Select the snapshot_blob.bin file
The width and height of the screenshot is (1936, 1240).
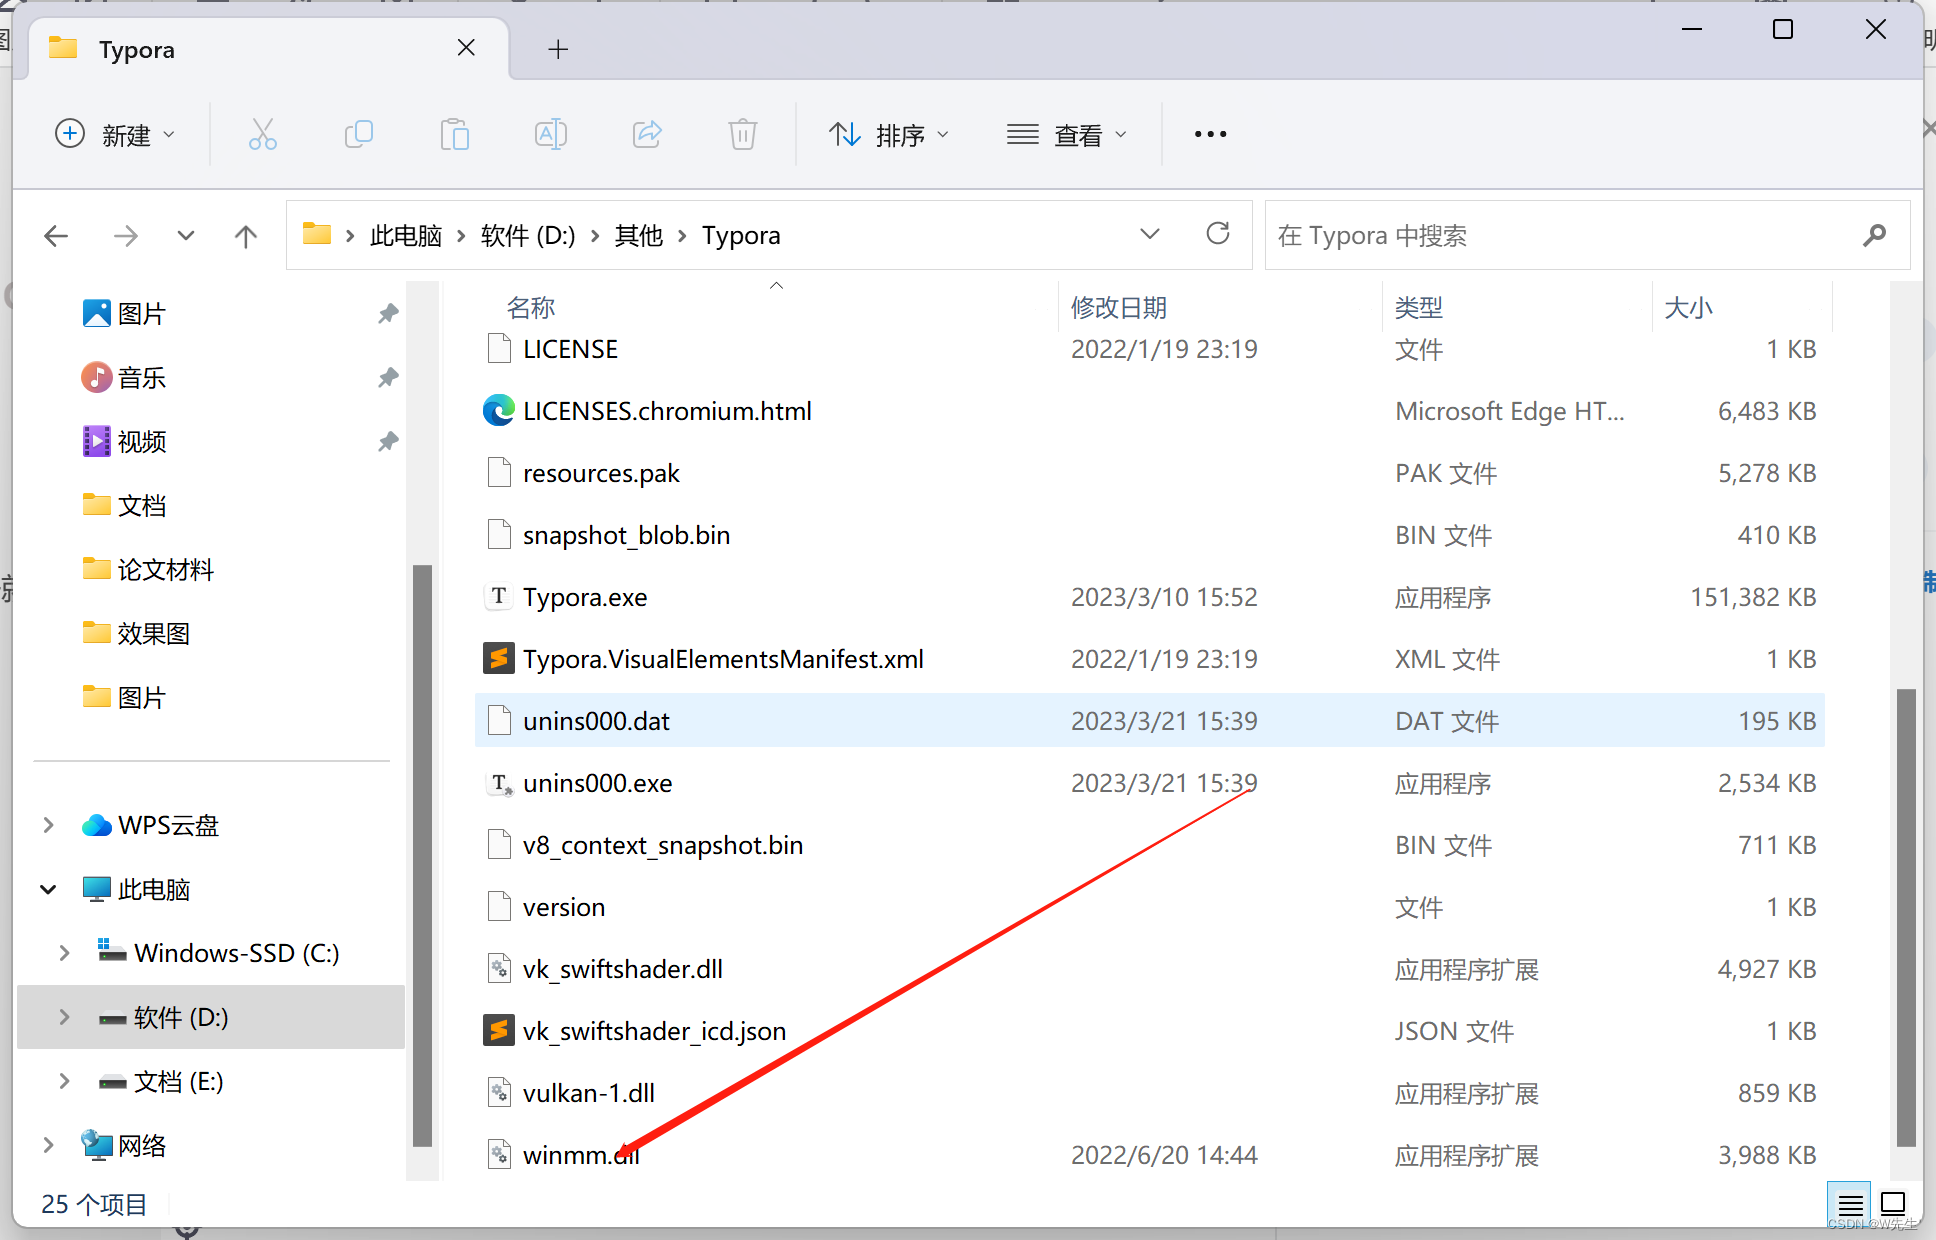[1150, 535]
